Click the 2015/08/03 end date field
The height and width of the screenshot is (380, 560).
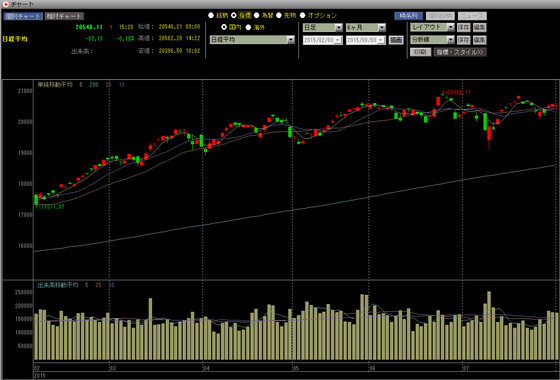pyautogui.click(x=366, y=40)
